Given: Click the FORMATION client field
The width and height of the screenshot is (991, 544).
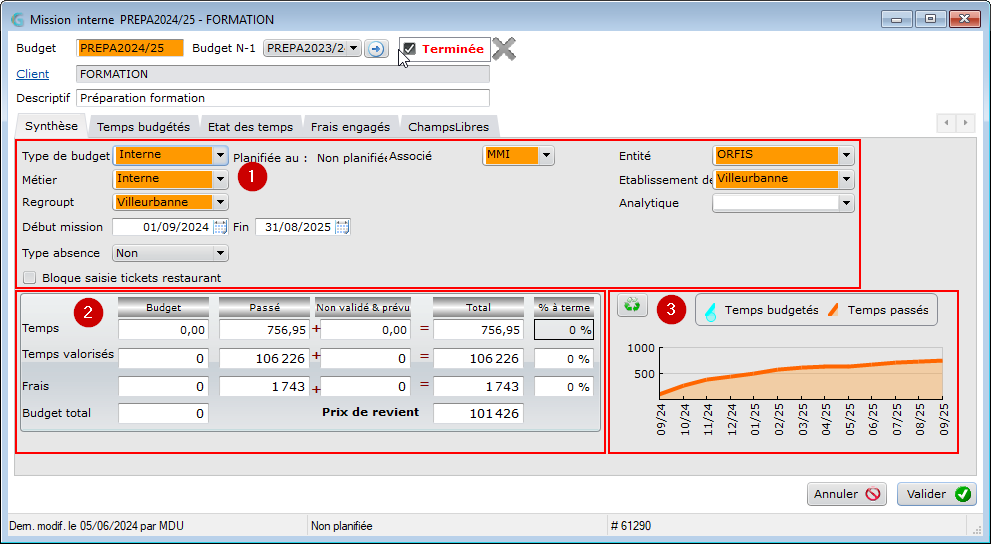Looking at the screenshot, I should tap(283, 74).
